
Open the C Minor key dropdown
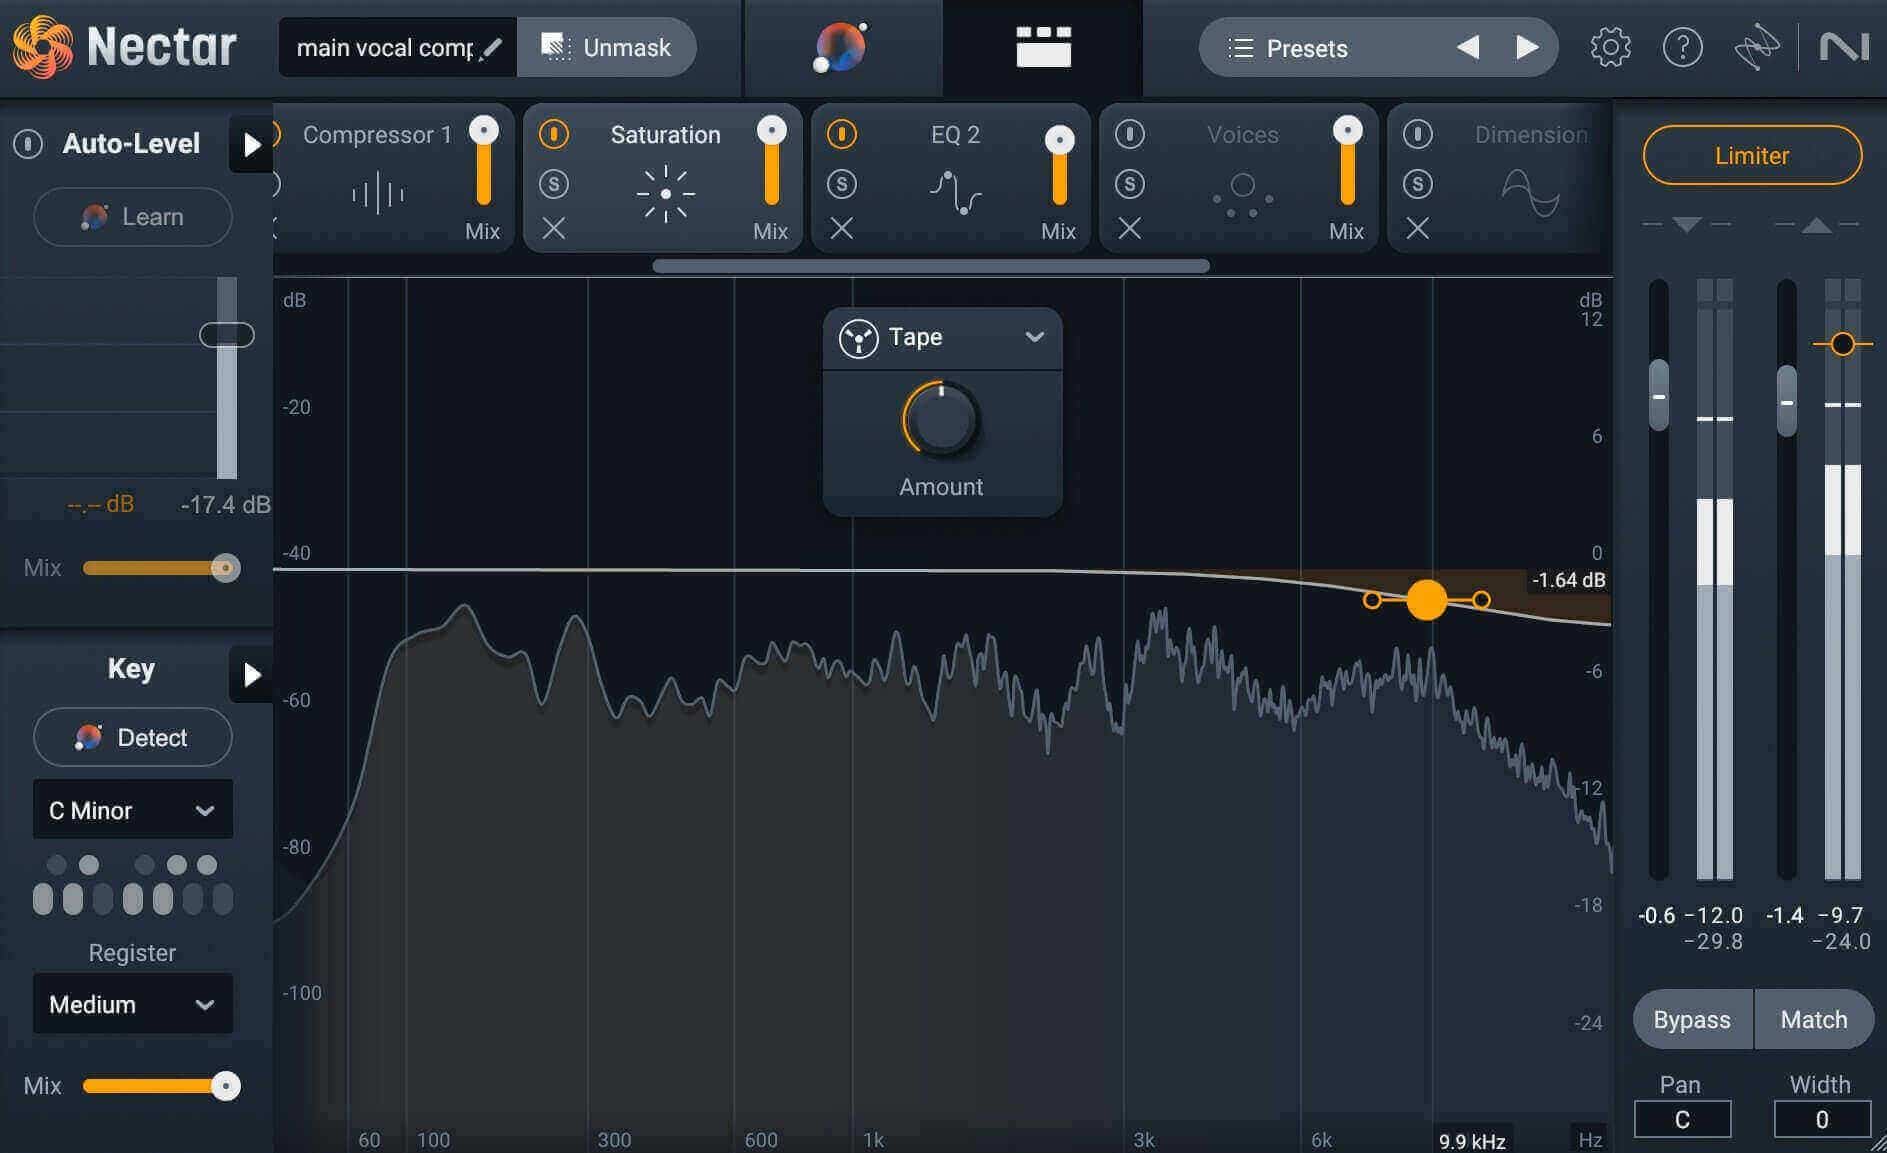pyautogui.click(x=133, y=810)
